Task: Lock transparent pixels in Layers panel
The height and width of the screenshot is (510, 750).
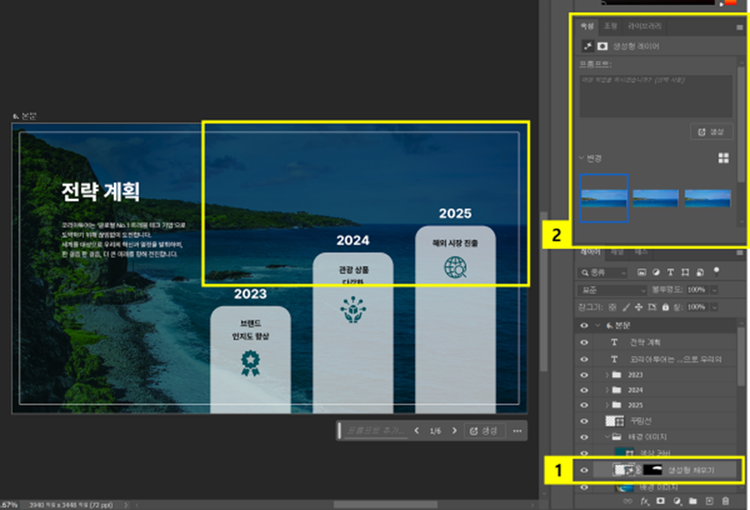Action: [612, 307]
